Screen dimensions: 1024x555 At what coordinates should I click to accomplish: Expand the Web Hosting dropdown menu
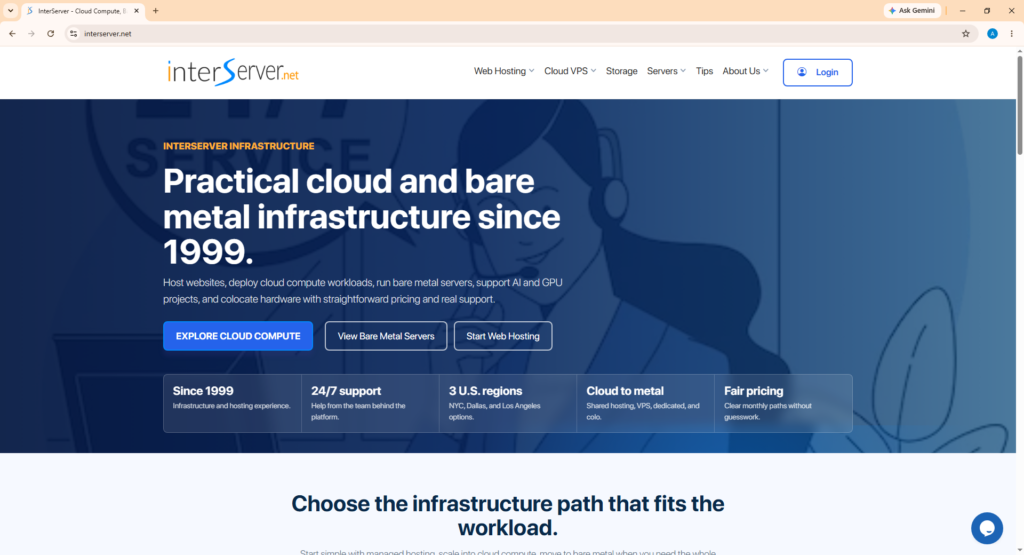point(504,71)
